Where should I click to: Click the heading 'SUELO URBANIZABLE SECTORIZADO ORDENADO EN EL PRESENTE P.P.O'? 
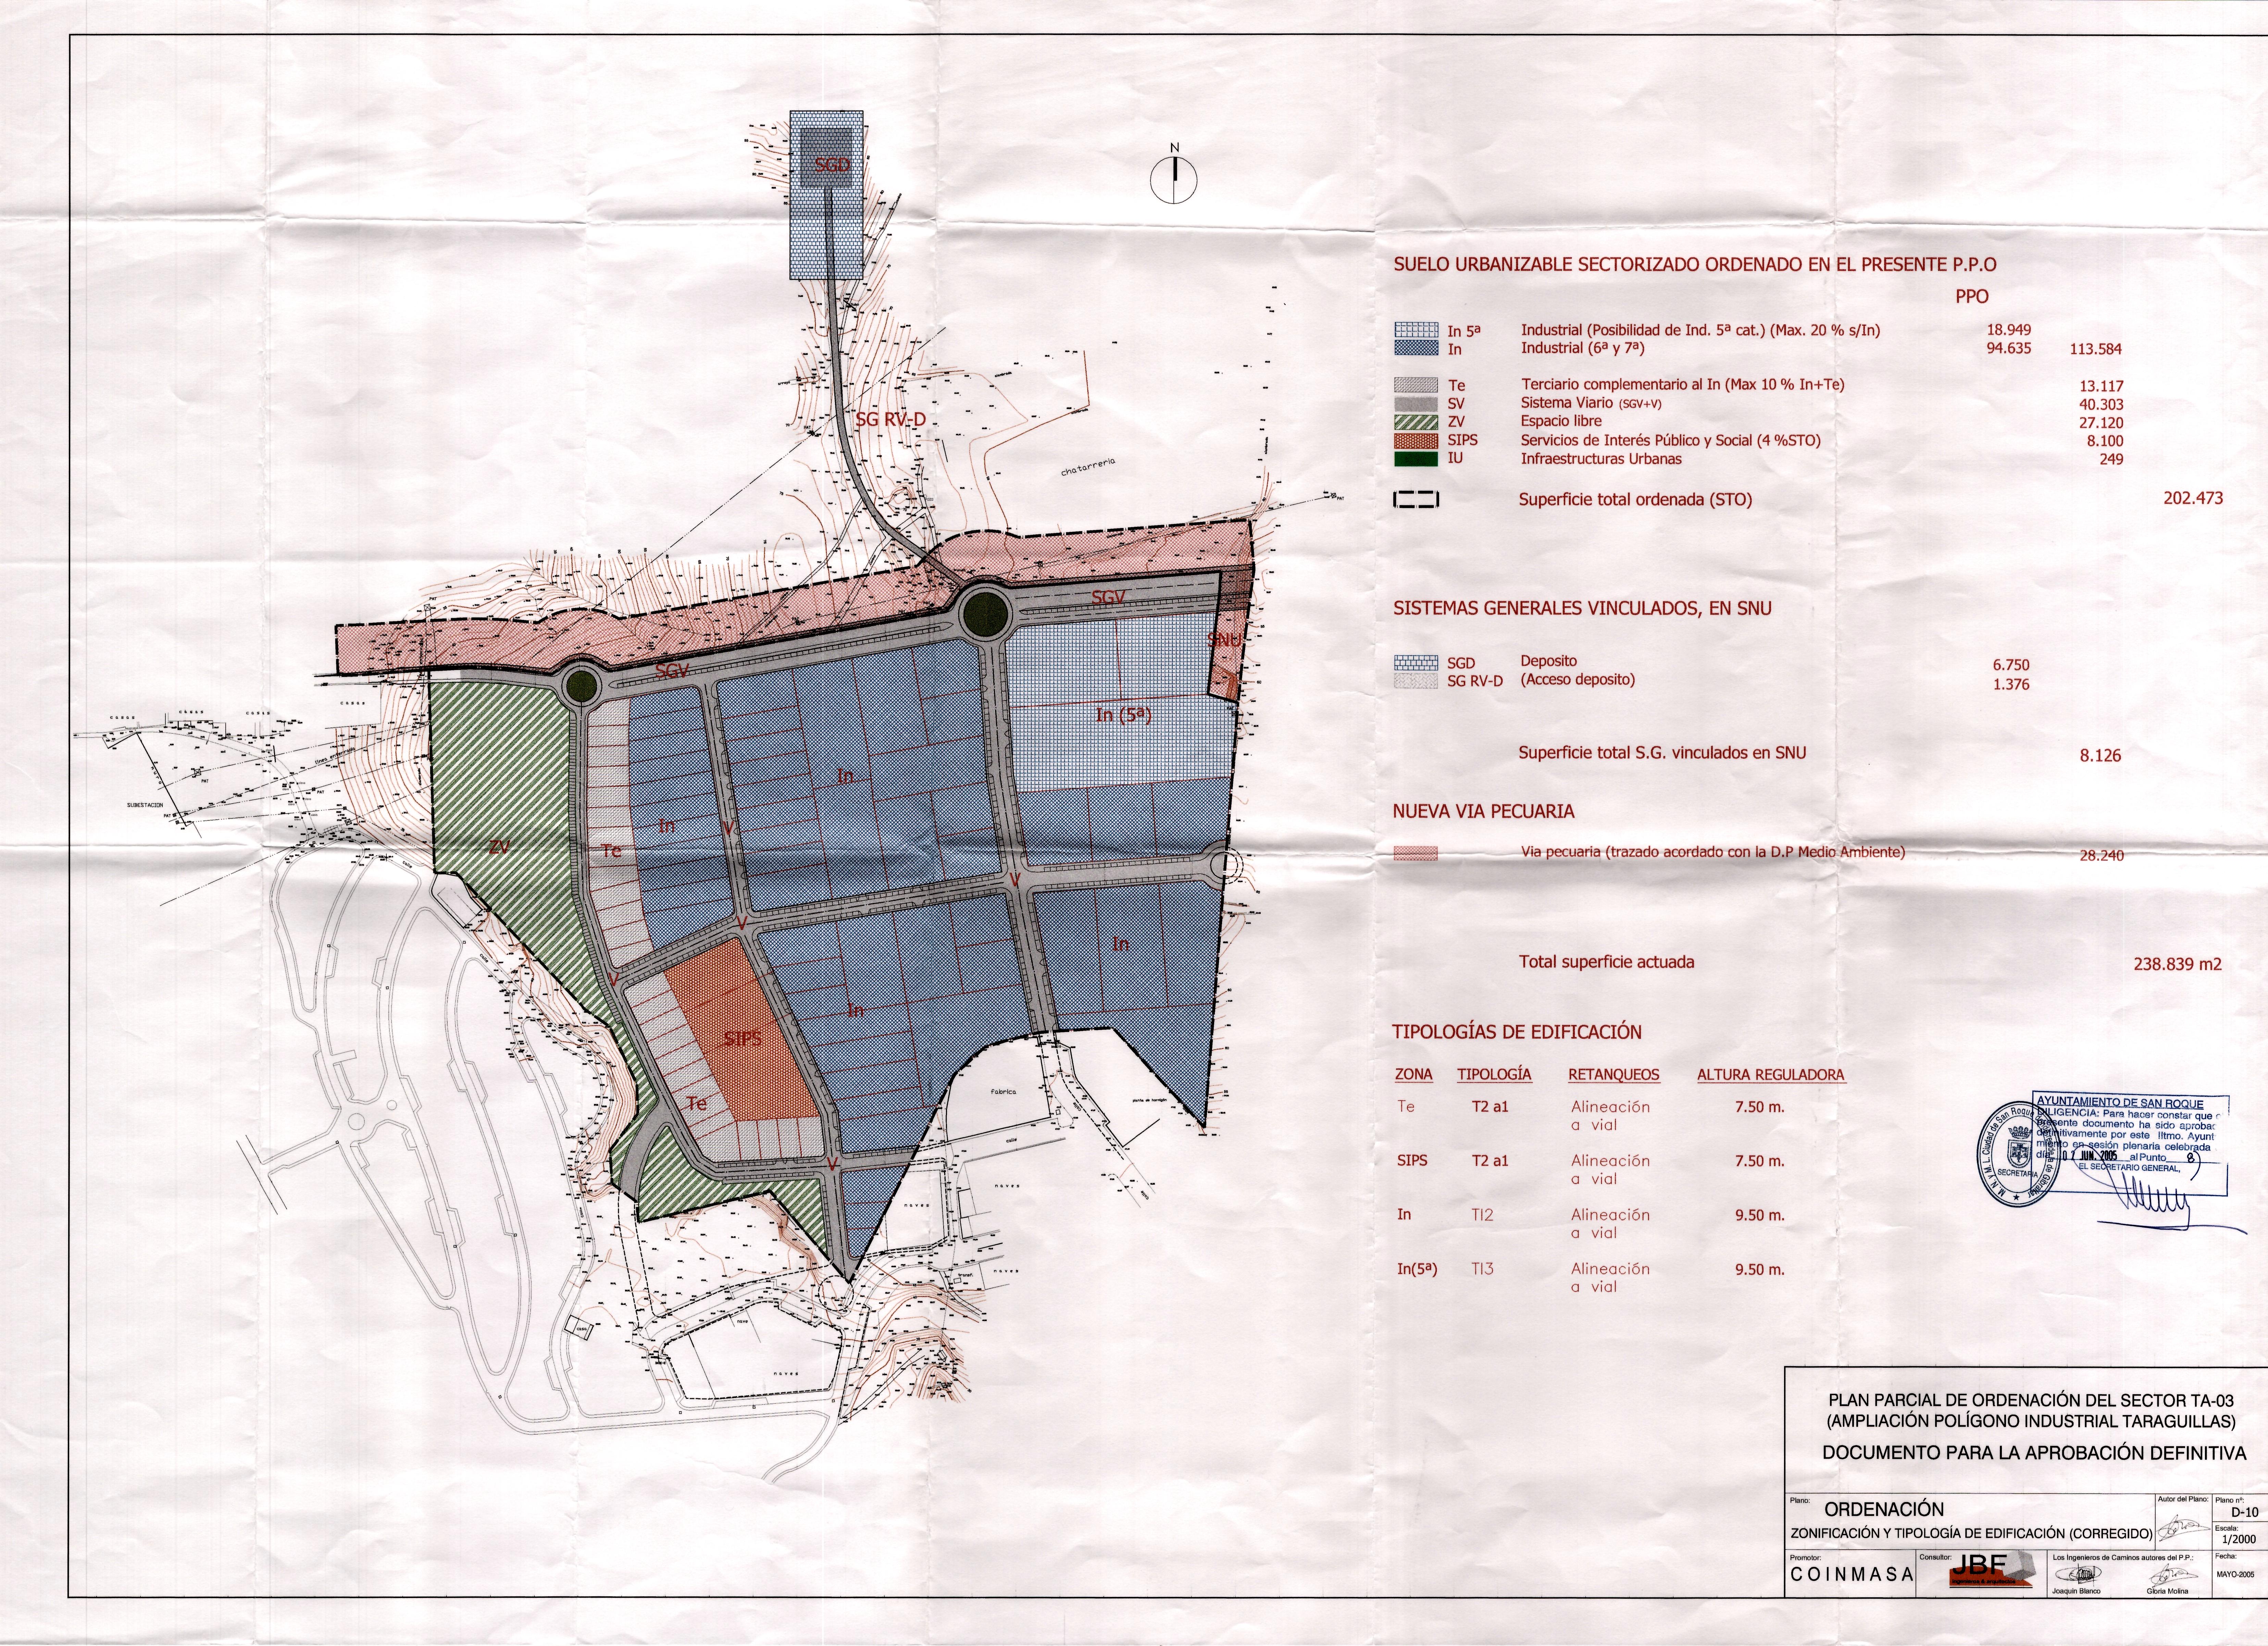click(1695, 265)
